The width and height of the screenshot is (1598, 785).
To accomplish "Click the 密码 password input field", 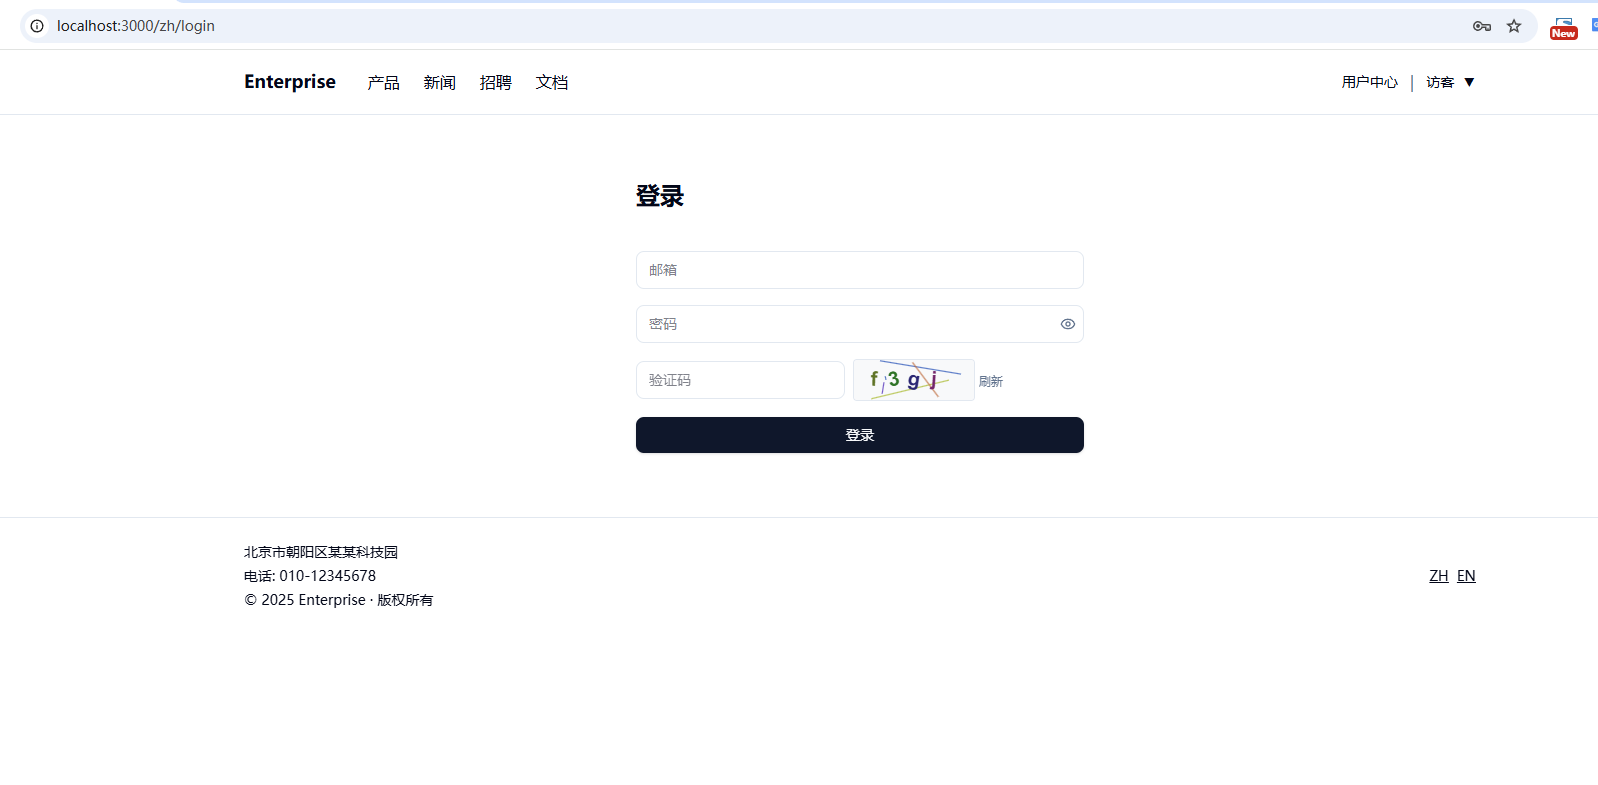I will tap(860, 324).
